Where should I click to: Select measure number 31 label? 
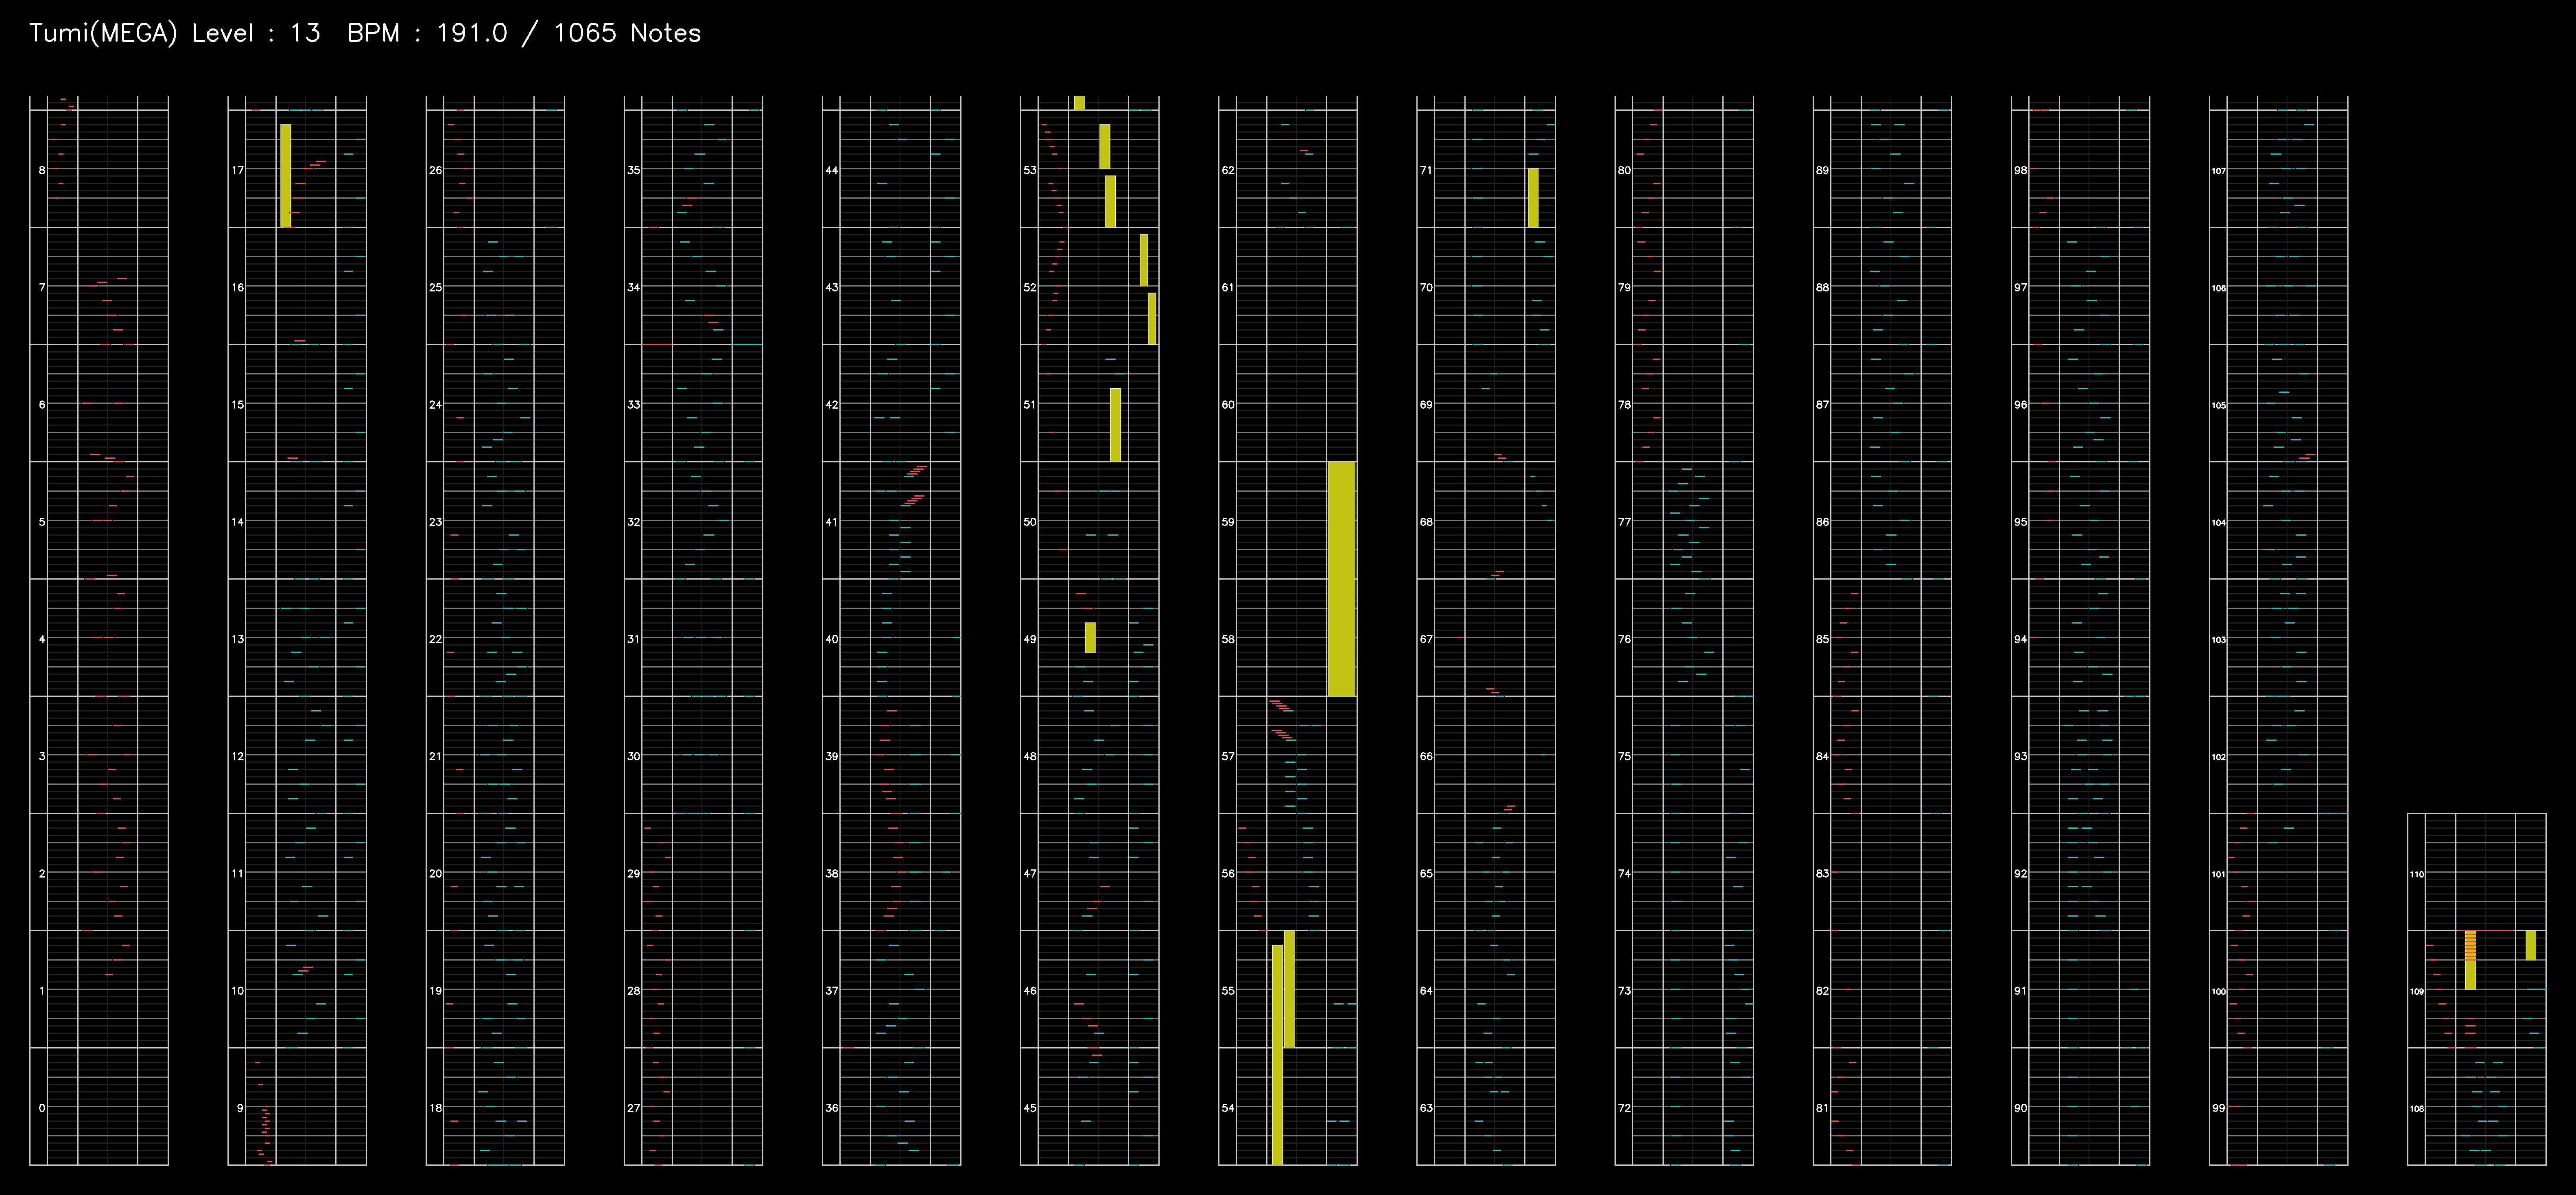634,638
